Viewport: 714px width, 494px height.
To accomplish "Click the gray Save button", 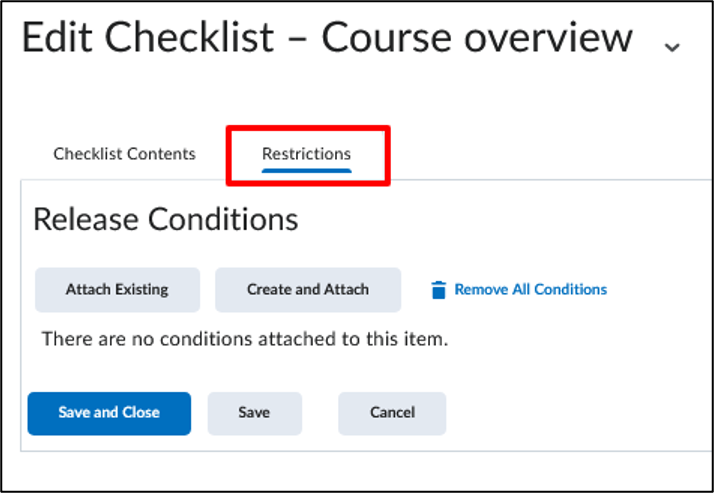I will point(255,413).
